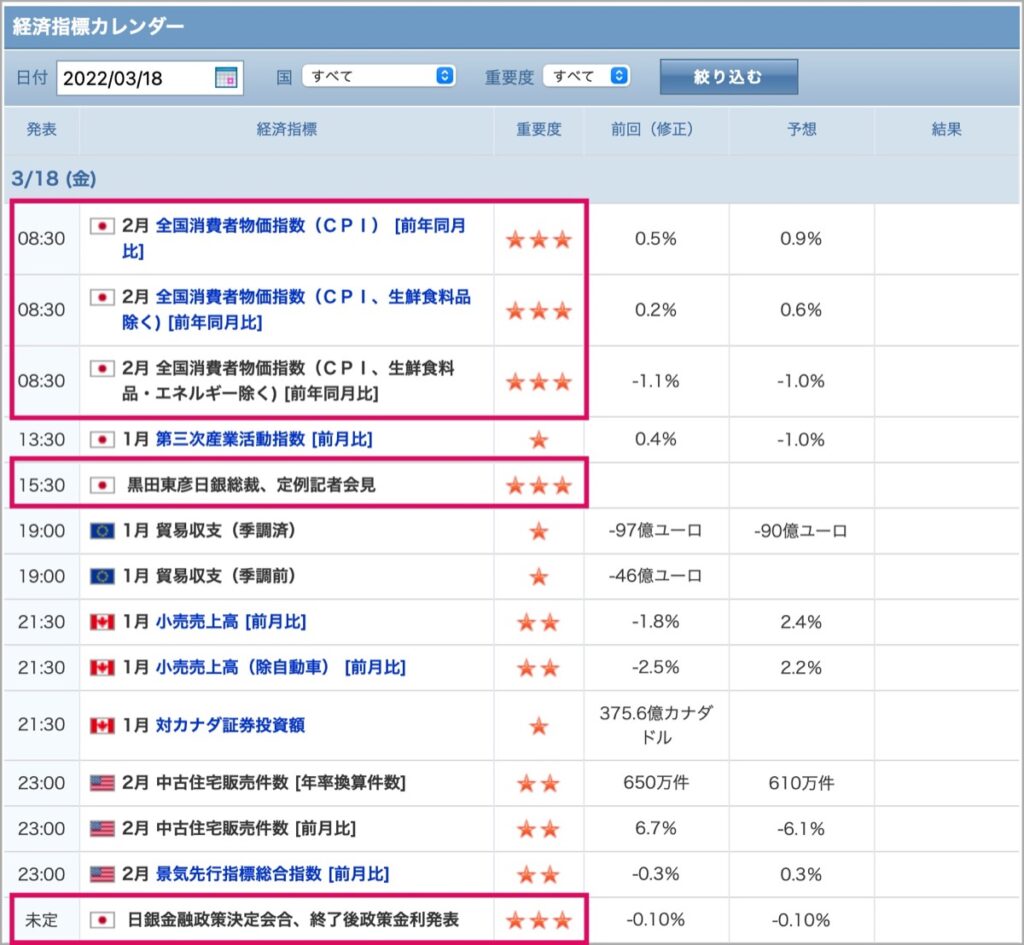Click the 結果 column header
Viewport: 1024px width, 945px height.
click(947, 129)
